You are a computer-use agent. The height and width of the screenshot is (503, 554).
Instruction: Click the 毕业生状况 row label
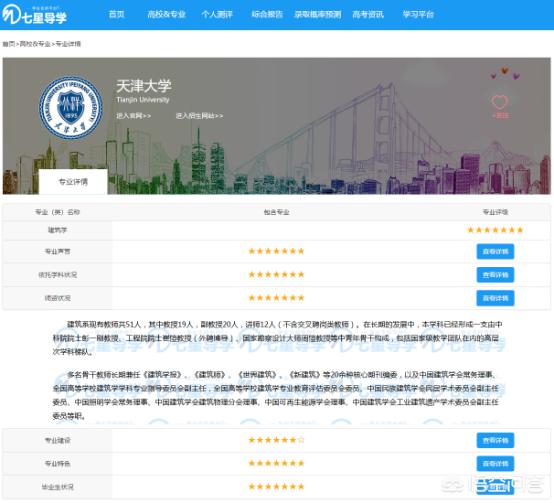(57, 487)
